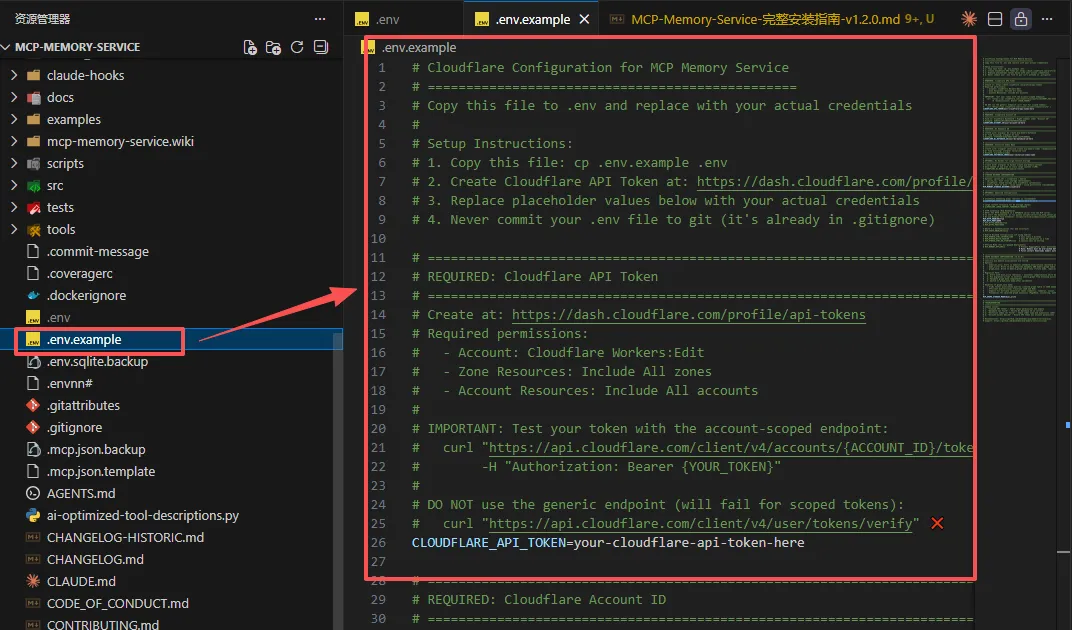1072x630 pixels.
Task: Click the Python icon beside ai-optimized-tool-descriptions.py
Action: tap(33, 515)
